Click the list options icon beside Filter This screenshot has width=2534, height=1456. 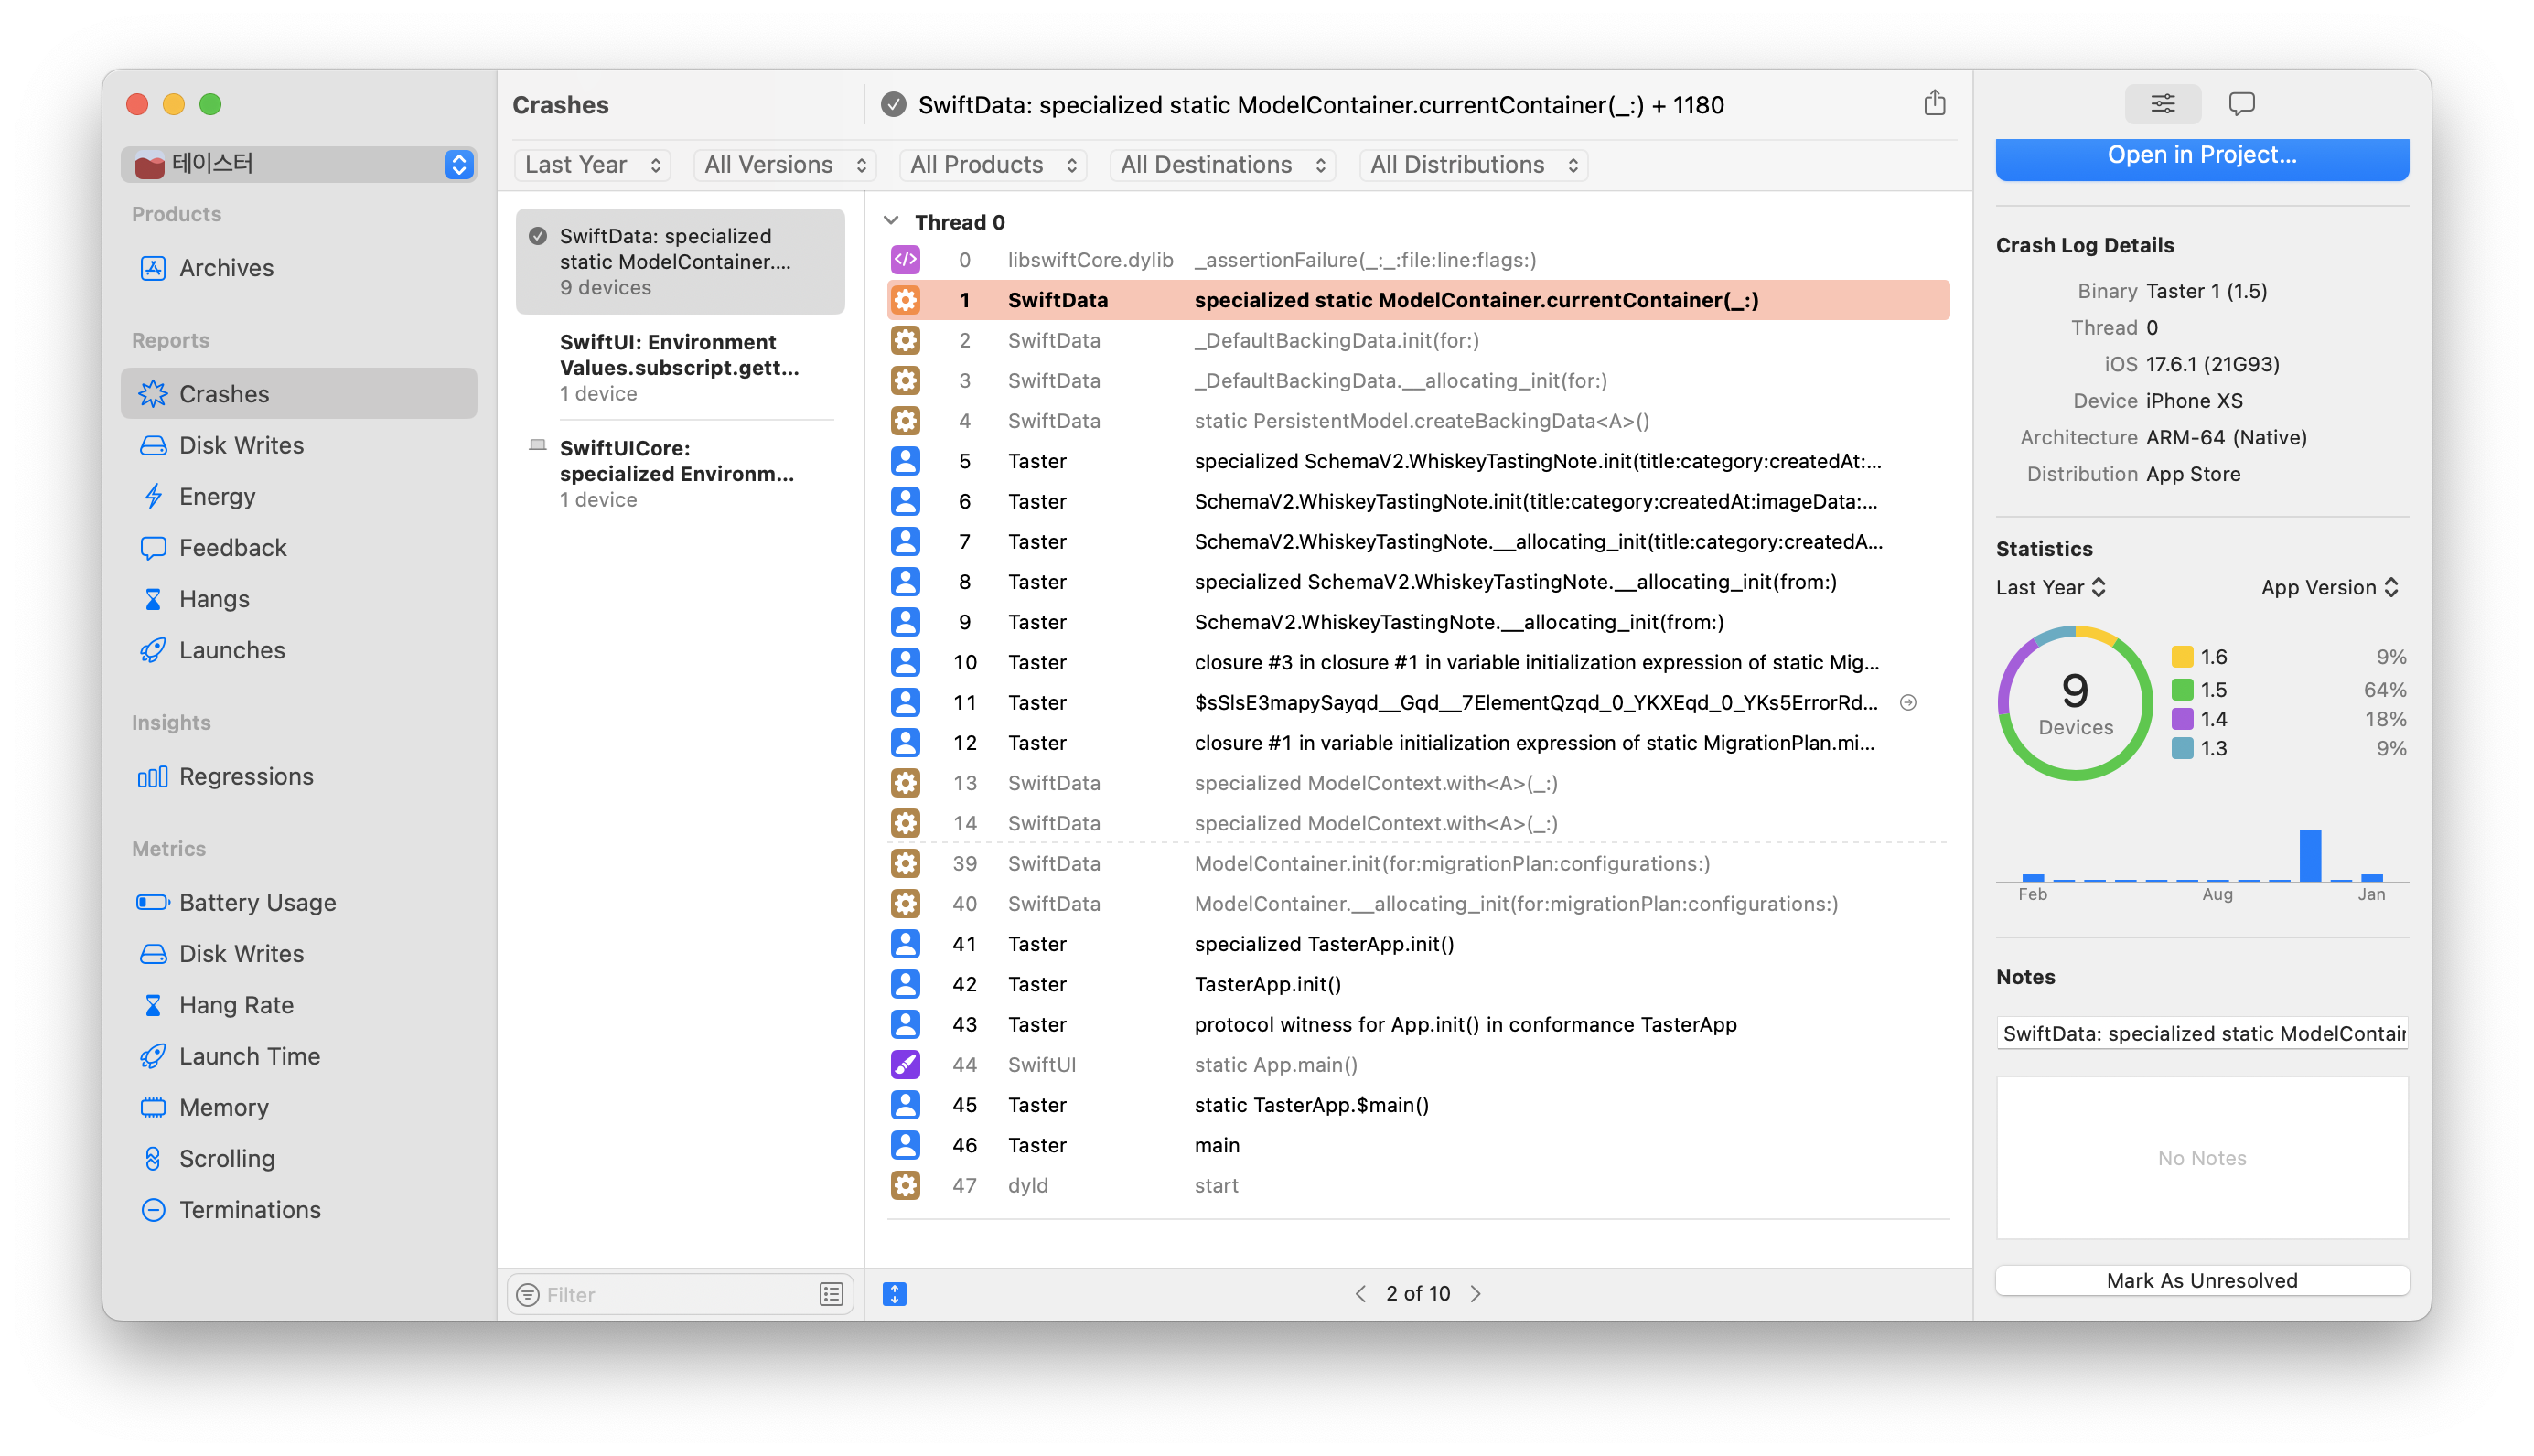pos(831,1294)
